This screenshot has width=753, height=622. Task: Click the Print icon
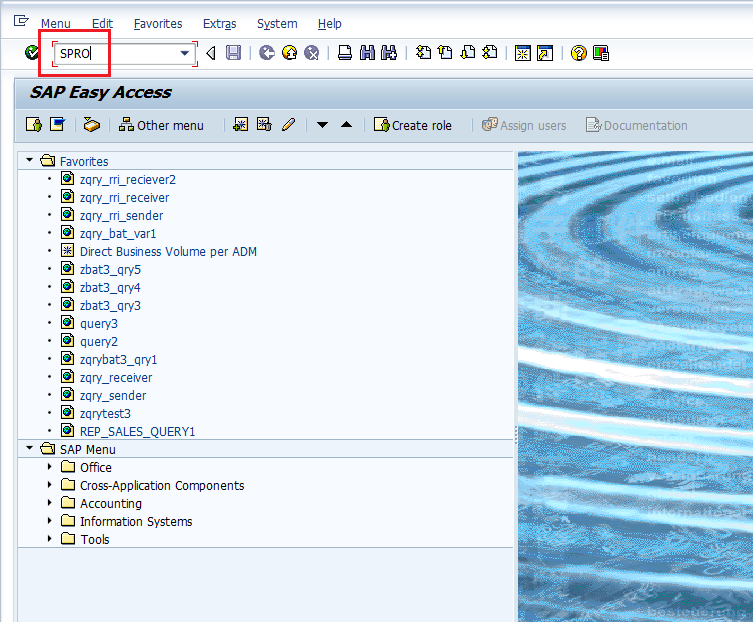pyautogui.click(x=344, y=53)
